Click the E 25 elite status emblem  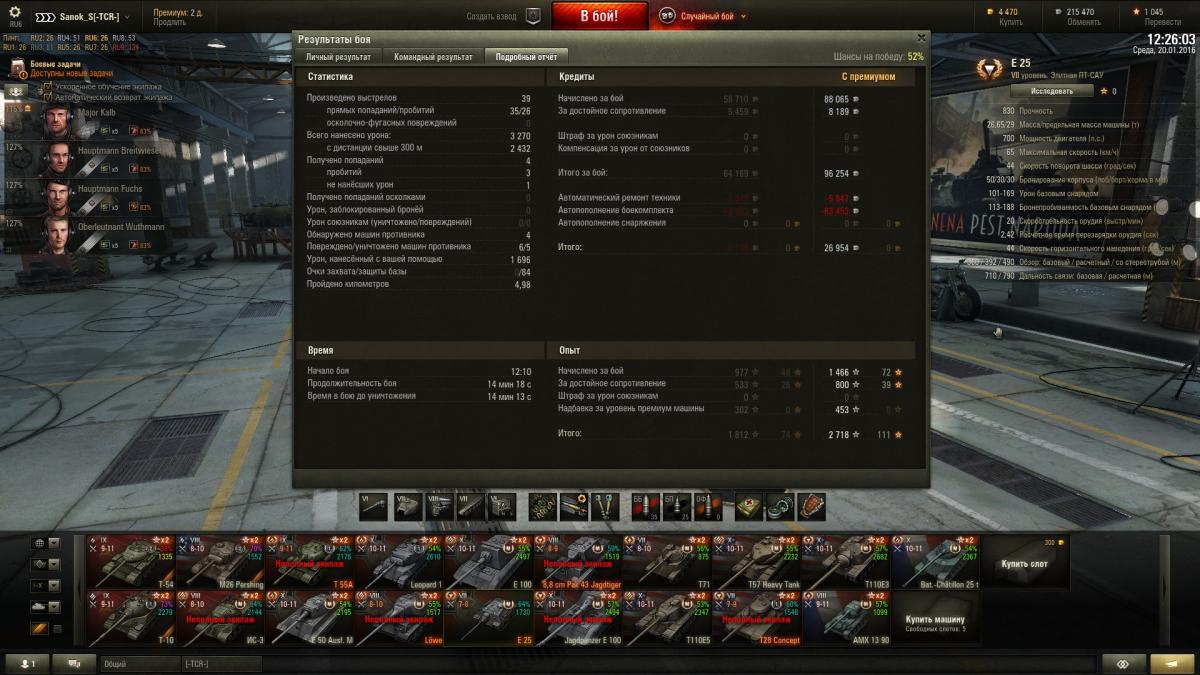click(x=989, y=69)
